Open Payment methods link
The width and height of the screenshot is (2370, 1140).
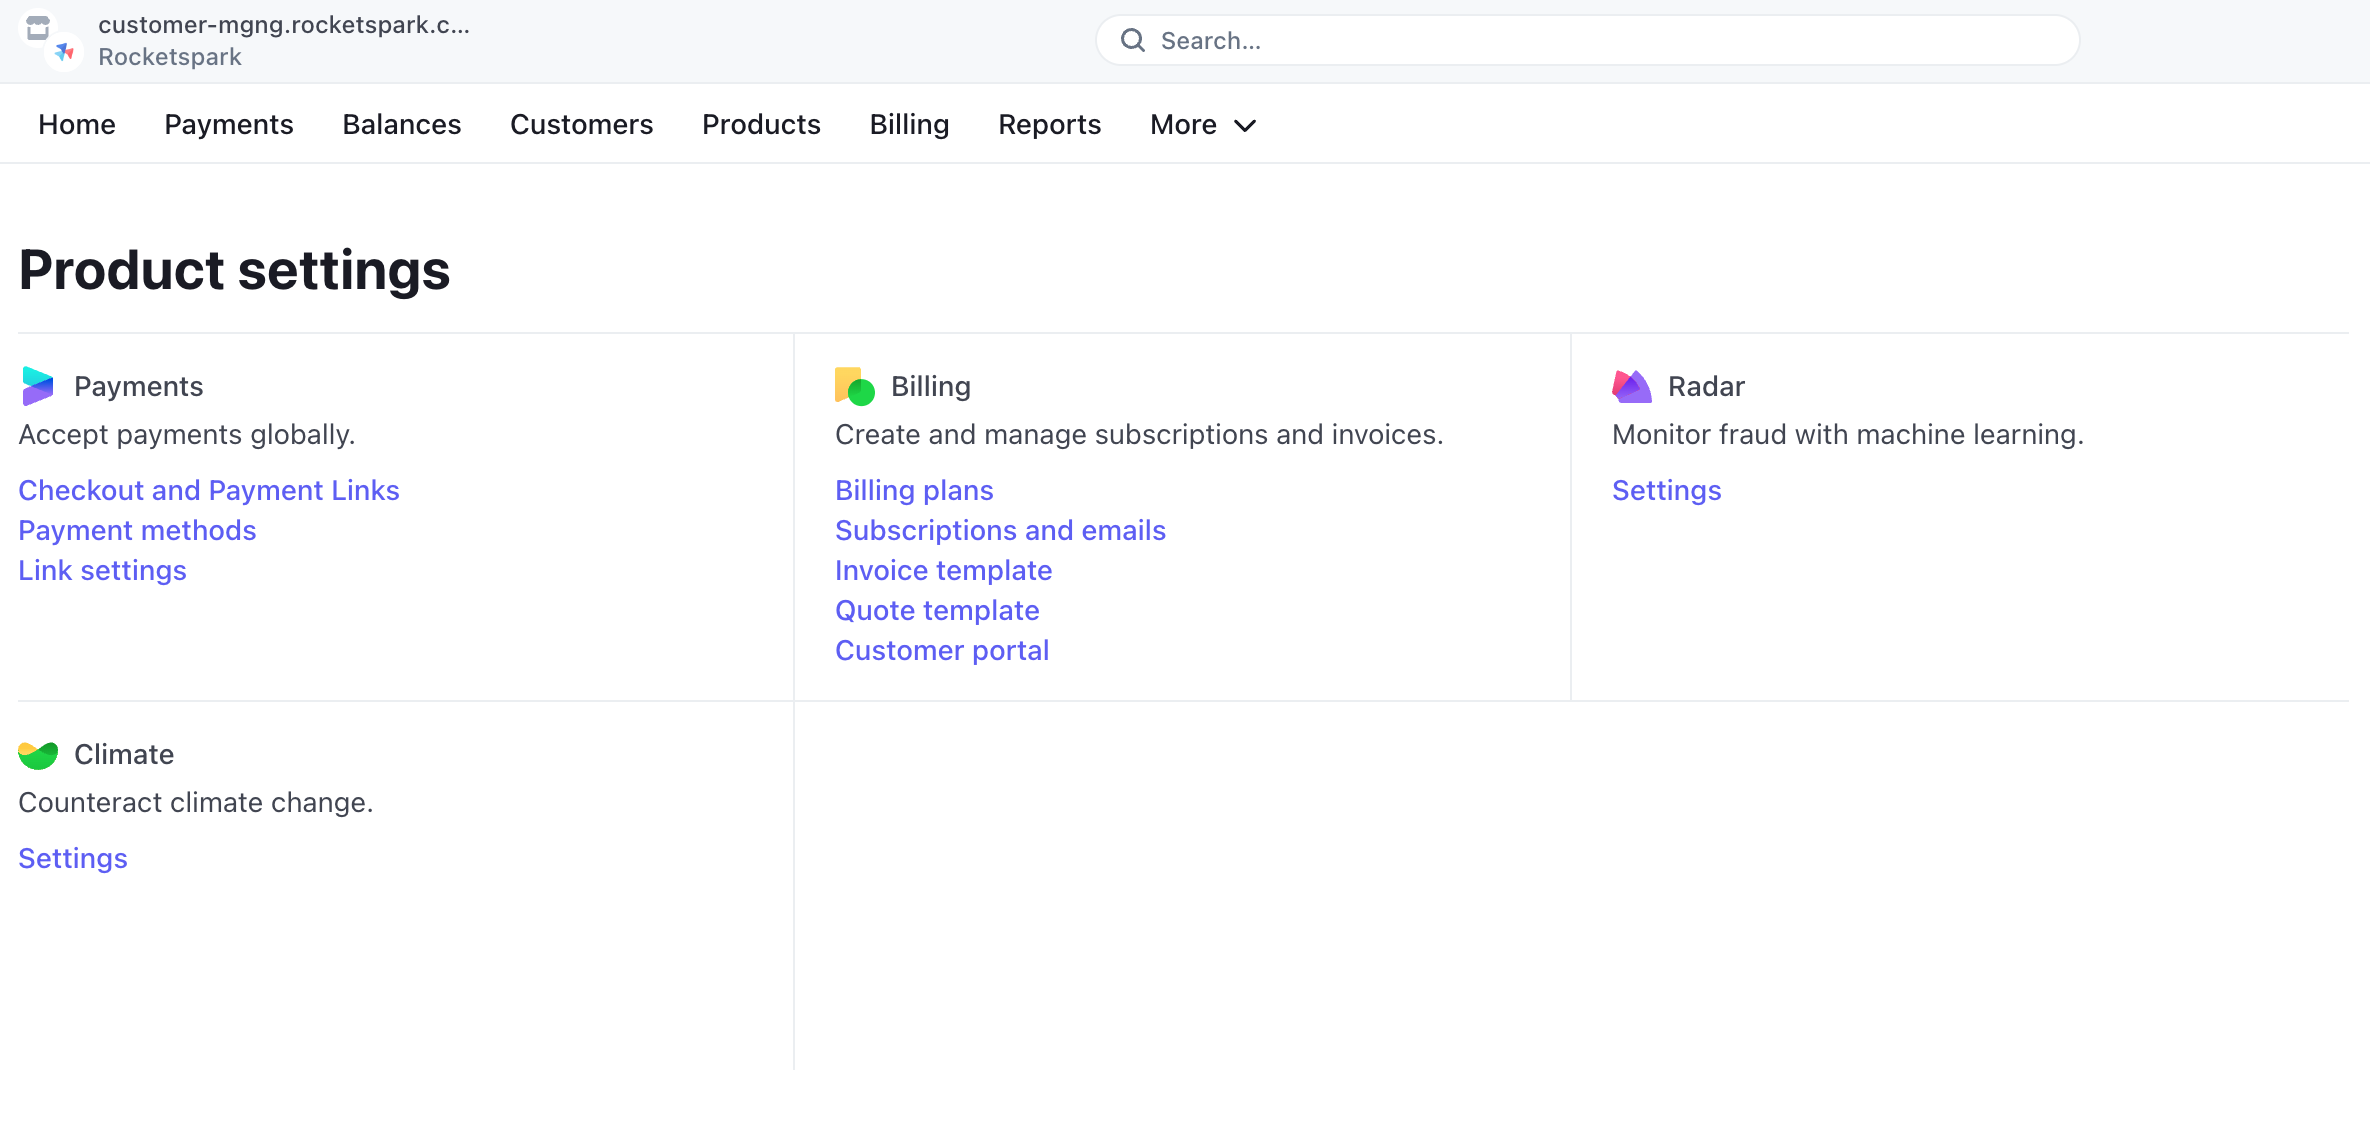tap(137, 530)
